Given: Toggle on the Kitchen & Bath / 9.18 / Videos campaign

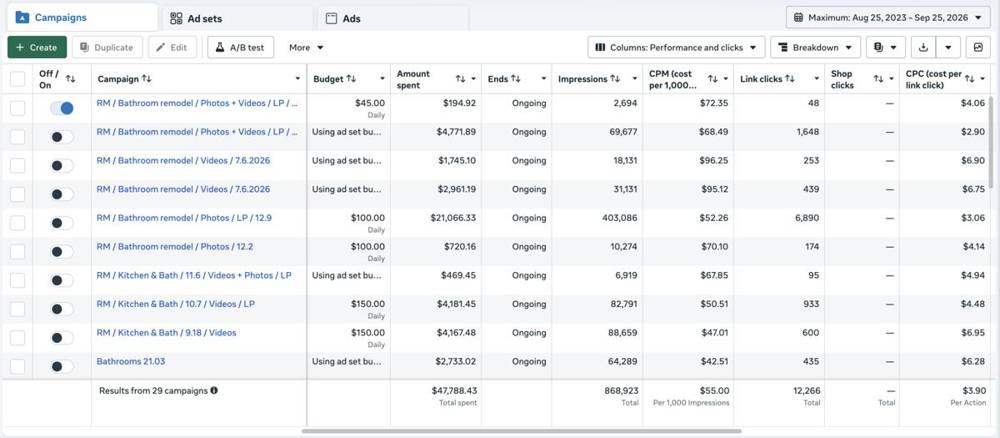Looking at the screenshot, I should coord(62,338).
